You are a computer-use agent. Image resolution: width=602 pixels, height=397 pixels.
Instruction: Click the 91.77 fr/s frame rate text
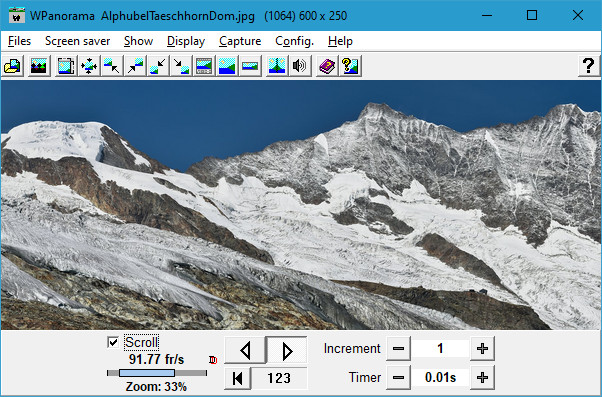point(157,360)
